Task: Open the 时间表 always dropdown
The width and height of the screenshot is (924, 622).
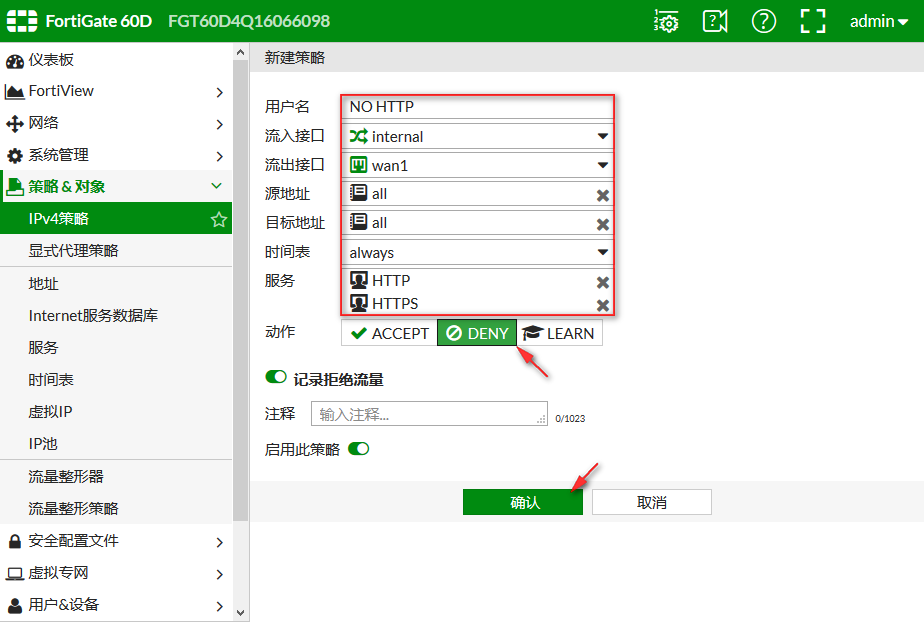Action: 477,252
